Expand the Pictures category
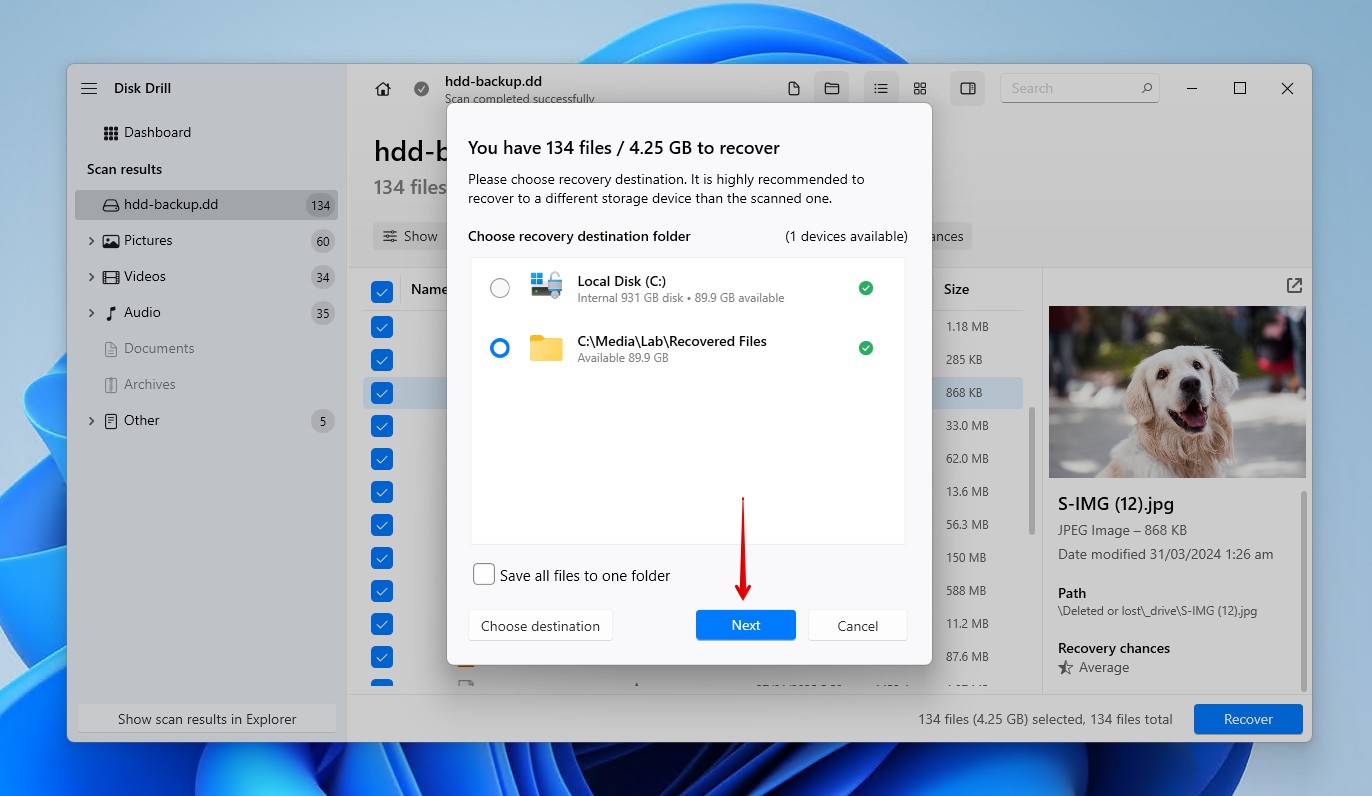 [91, 240]
